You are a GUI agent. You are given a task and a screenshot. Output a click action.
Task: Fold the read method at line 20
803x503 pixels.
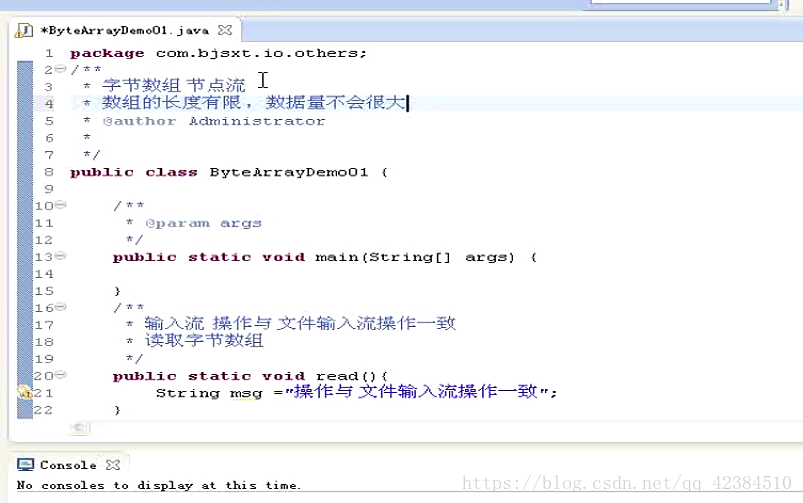(x=60, y=375)
